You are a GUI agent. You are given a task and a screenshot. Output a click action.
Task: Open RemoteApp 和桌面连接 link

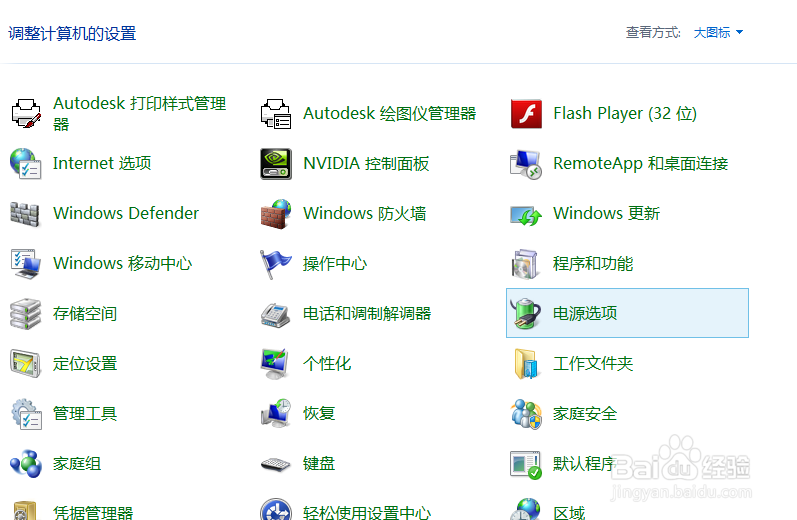click(x=640, y=163)
